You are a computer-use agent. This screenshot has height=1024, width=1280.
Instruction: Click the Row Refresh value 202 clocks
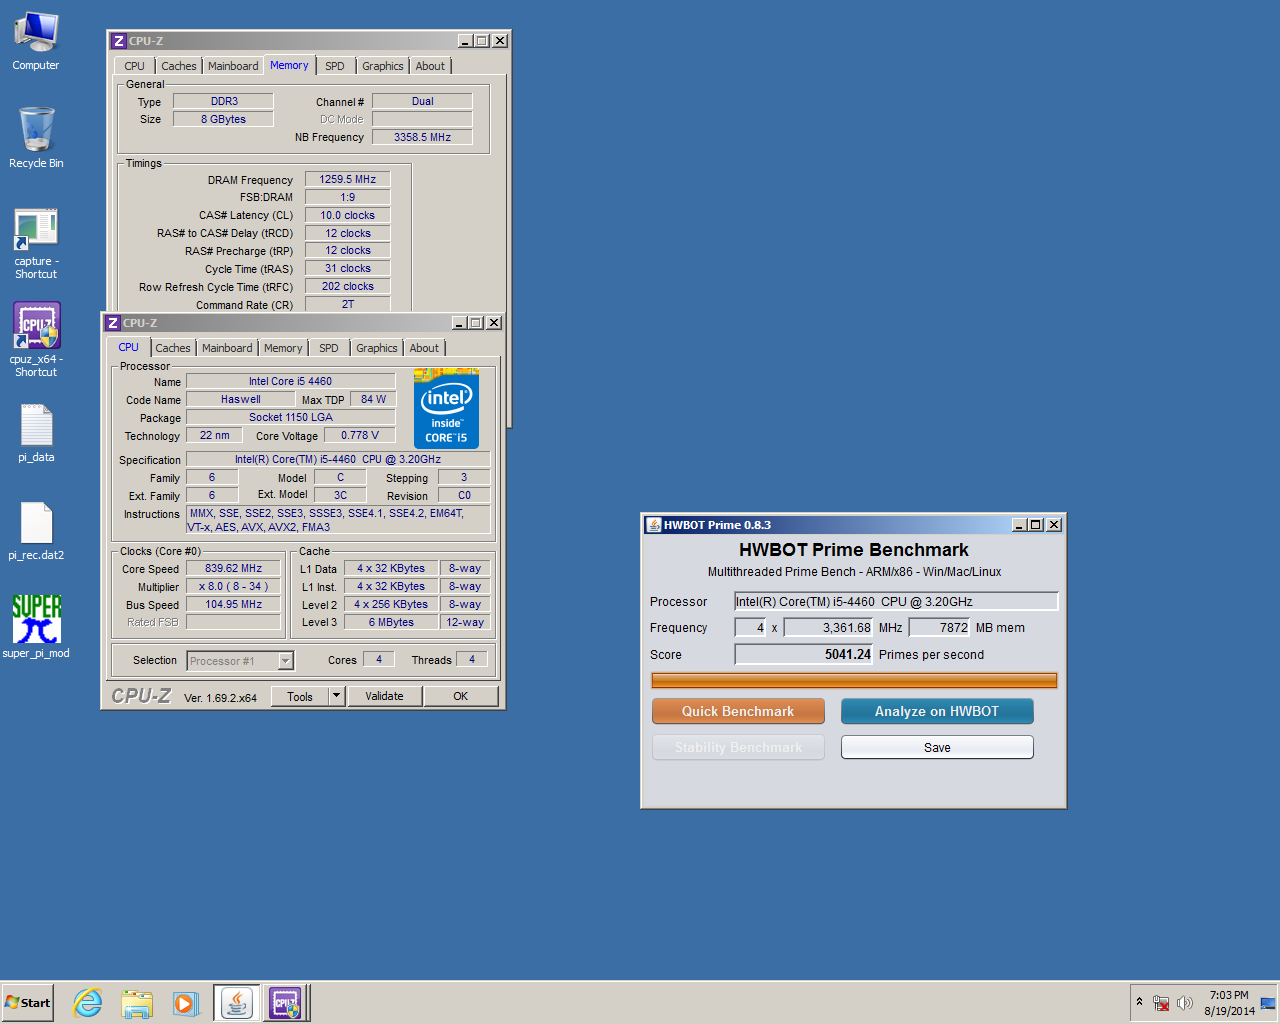tap(347, 286)
